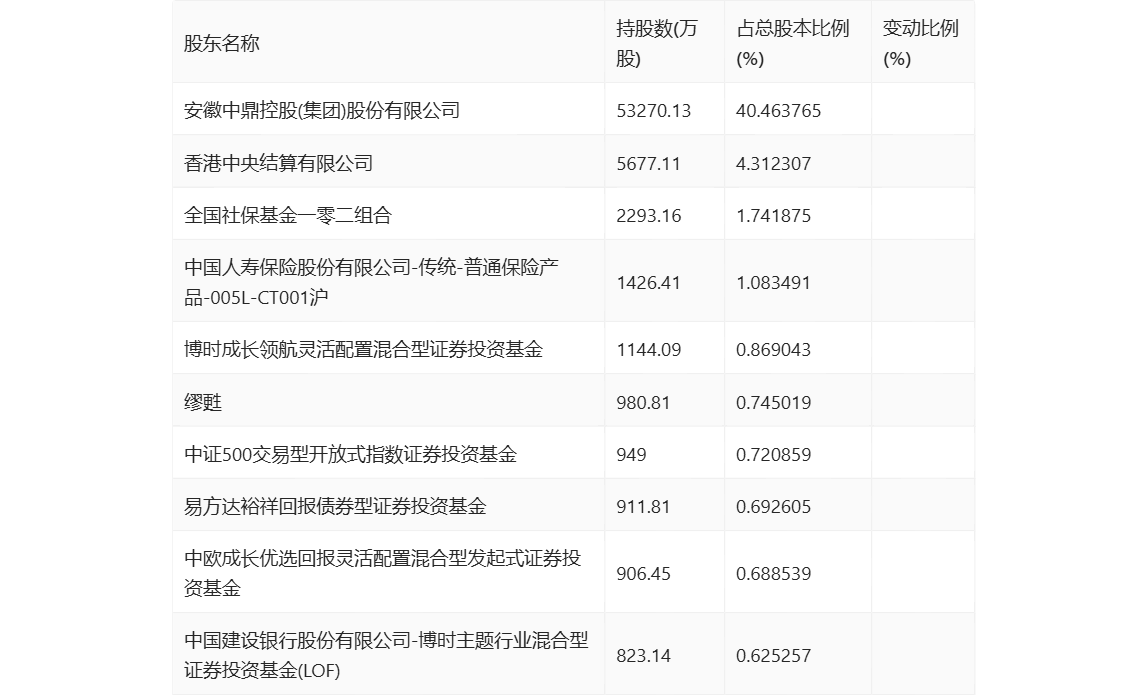This screenshot has width=1147, height=695.
Task: Select holdings value 949
Action: coord(631,454)
